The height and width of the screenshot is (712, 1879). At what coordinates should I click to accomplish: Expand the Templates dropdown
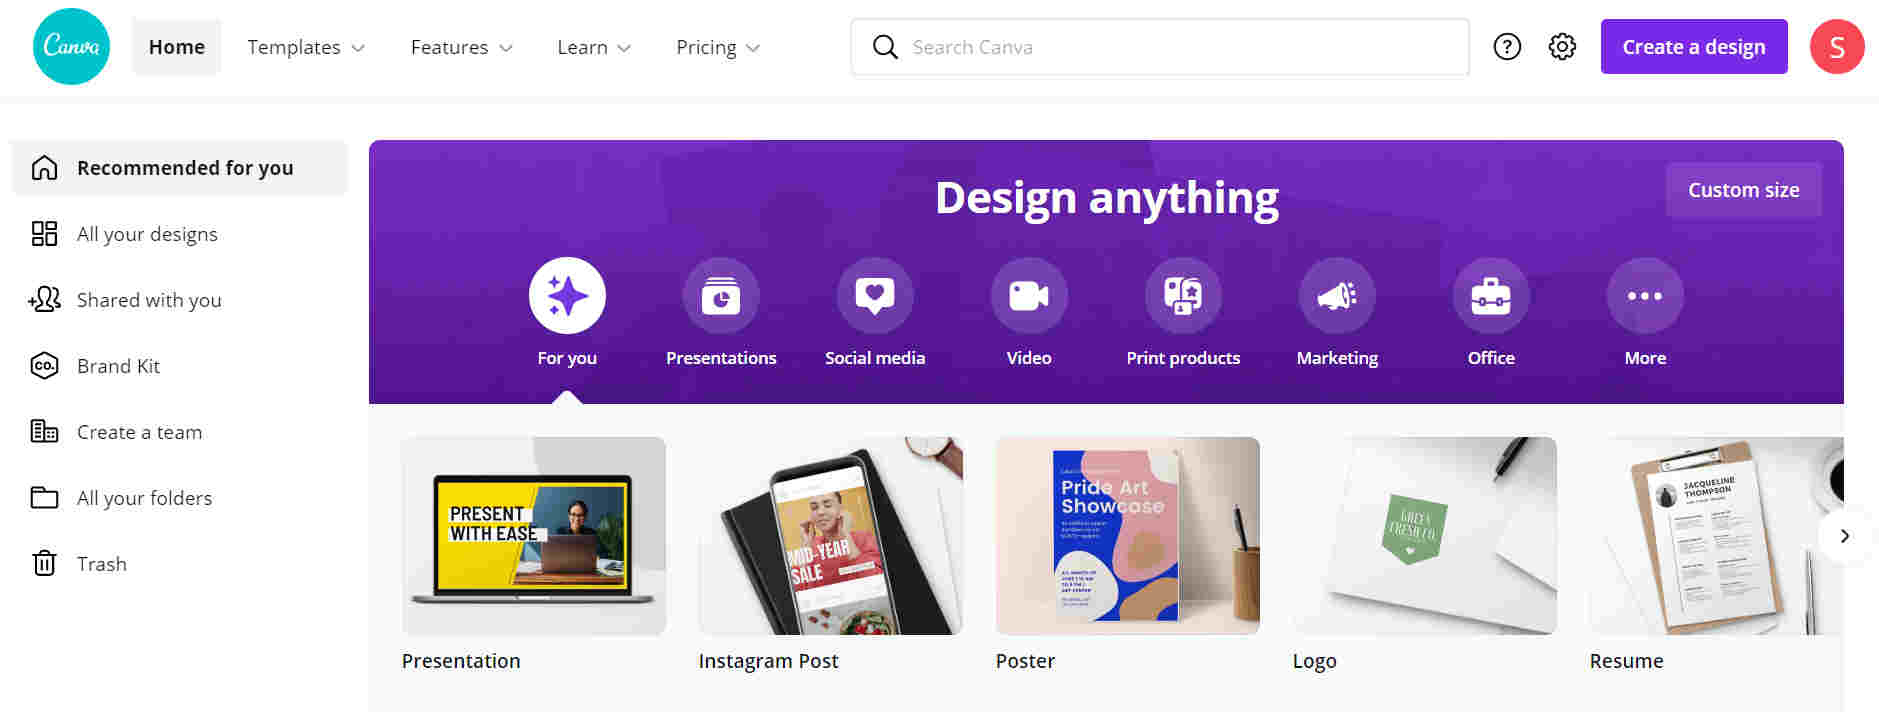click(x=305, y=46)
